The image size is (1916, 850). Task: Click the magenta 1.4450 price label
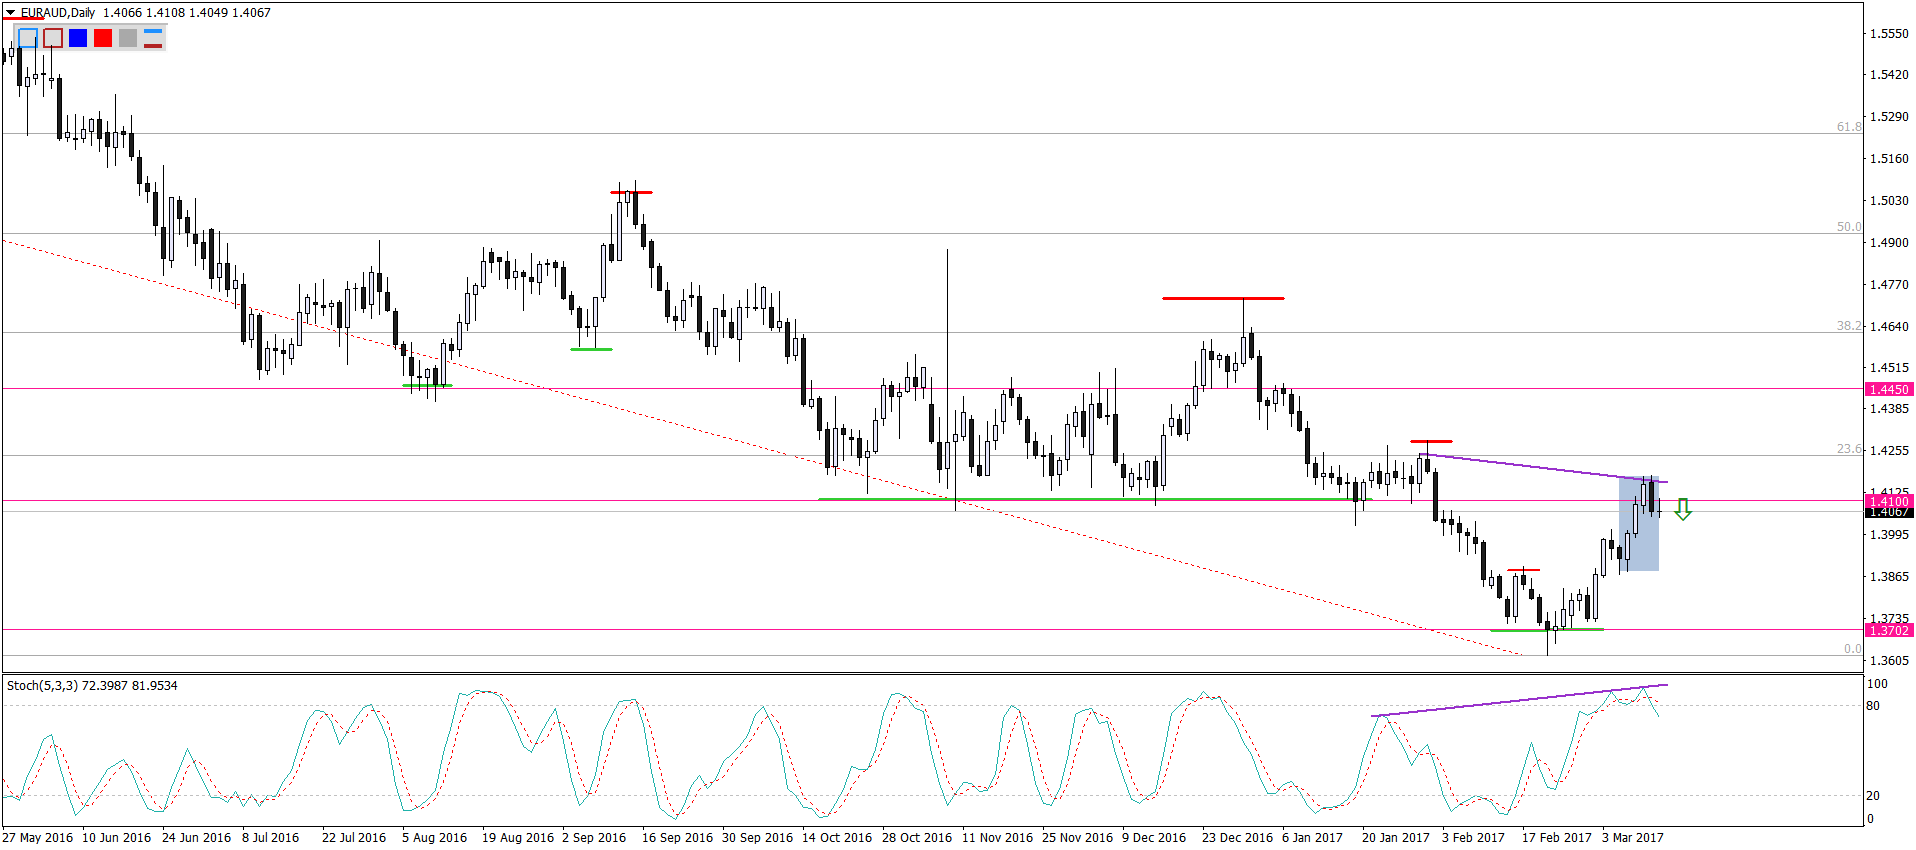(1889, 389)
